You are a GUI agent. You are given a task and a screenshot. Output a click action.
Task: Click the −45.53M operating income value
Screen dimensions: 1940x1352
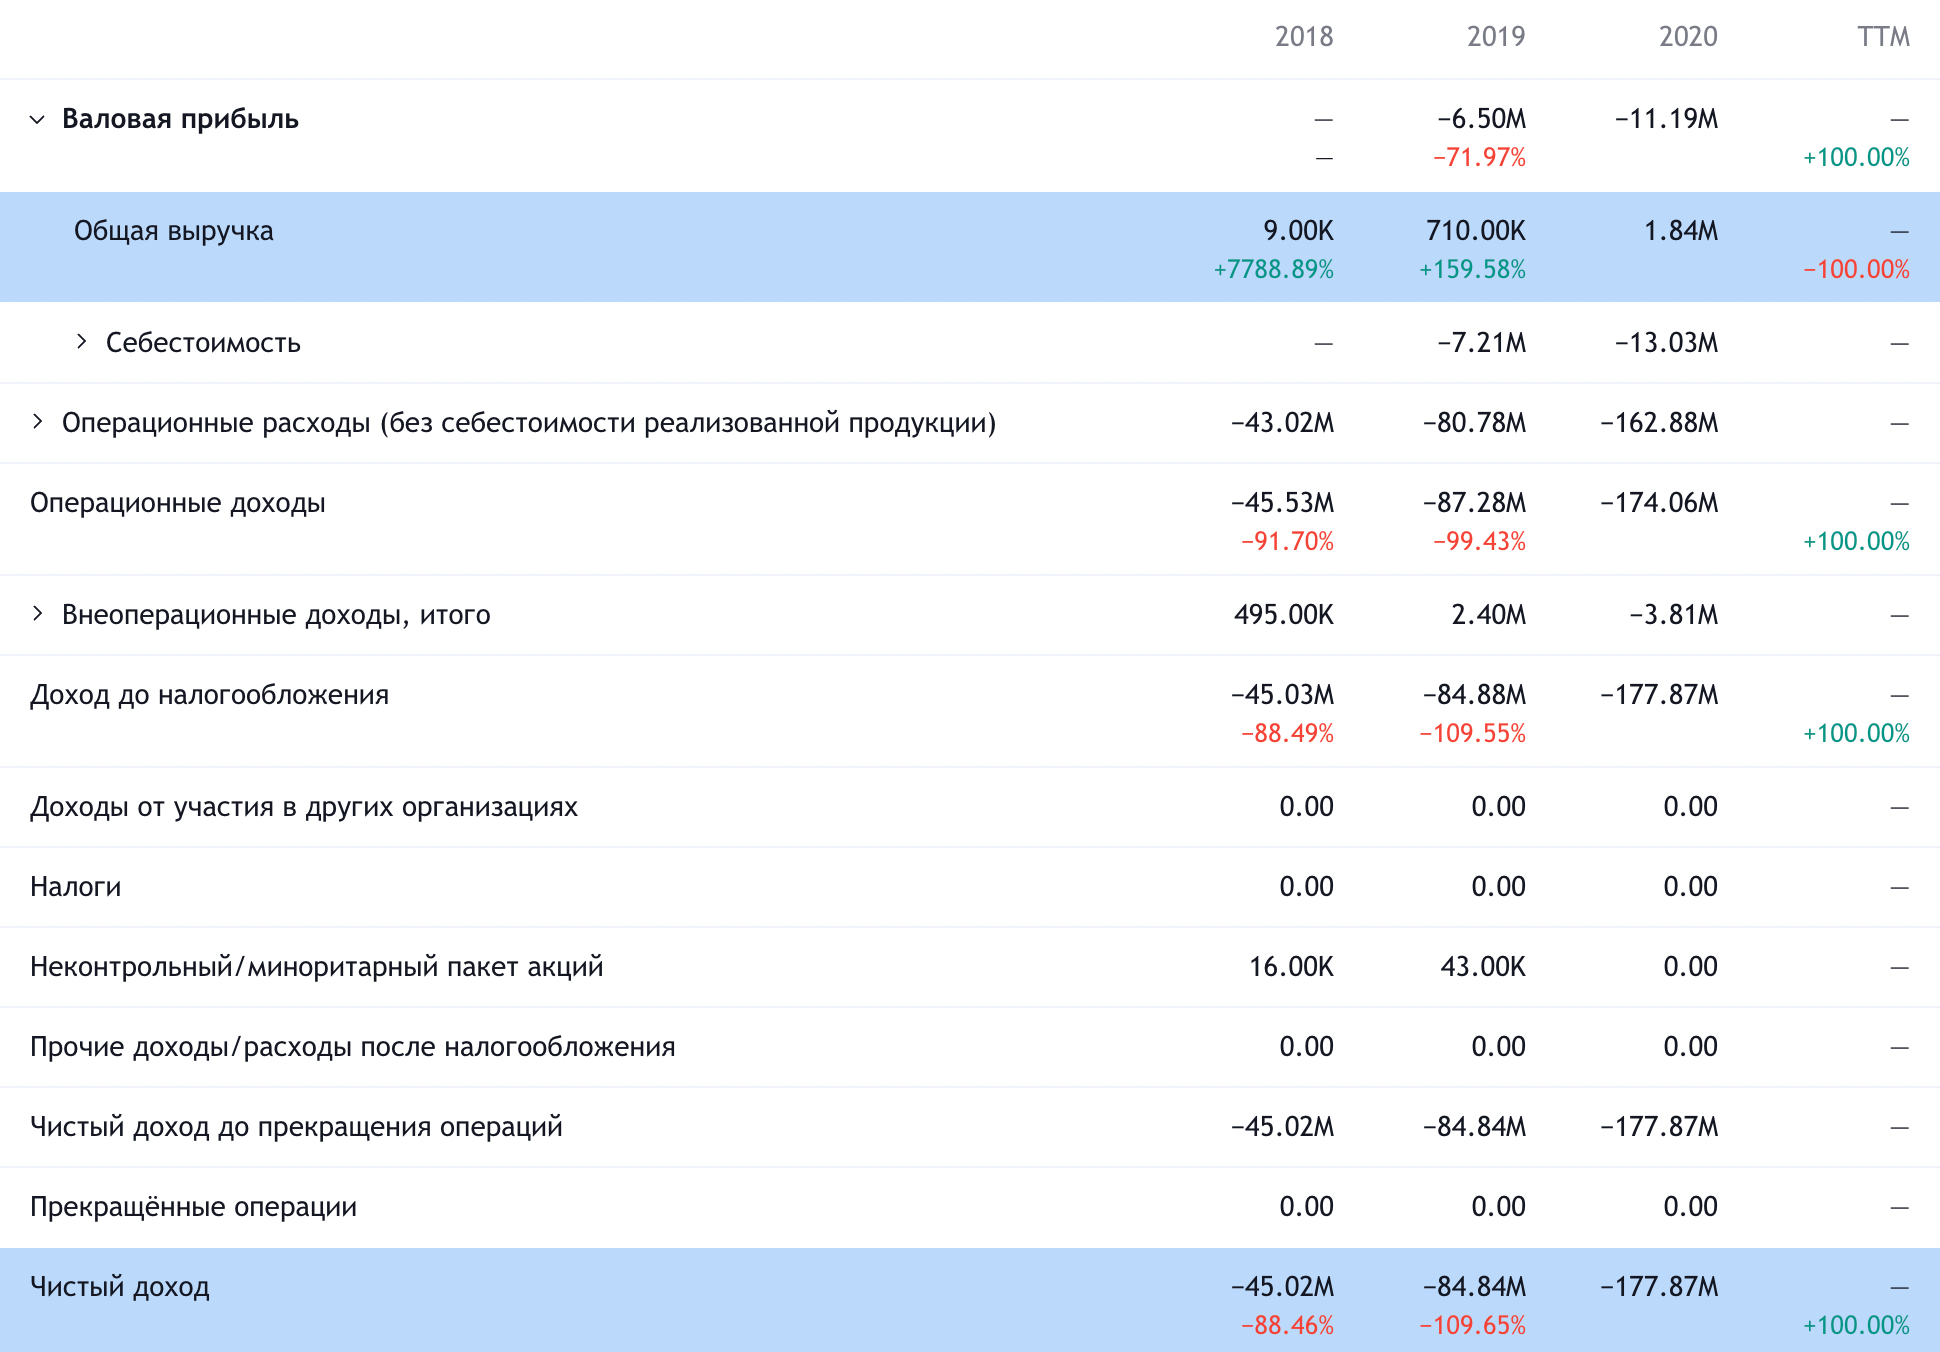pyautogui.click(x=1283, y=503)
